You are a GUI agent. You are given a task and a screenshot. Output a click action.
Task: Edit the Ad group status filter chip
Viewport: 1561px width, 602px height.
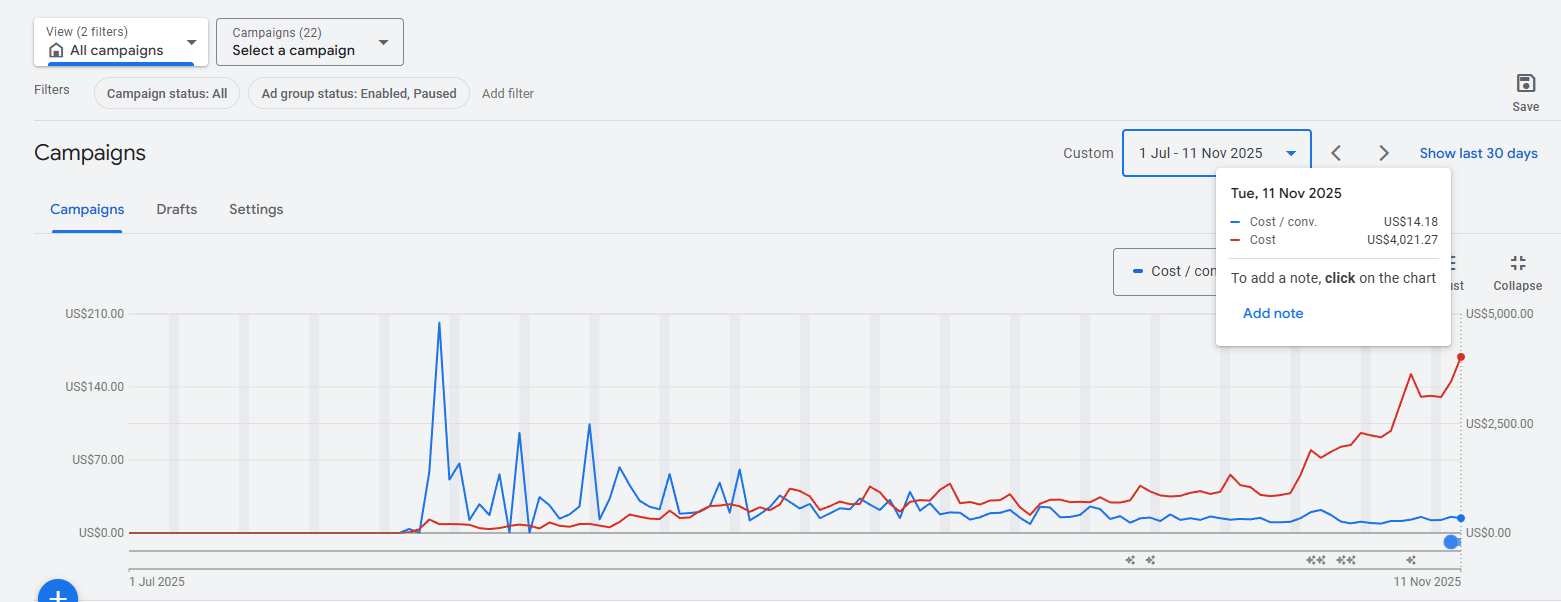[358, 93]
